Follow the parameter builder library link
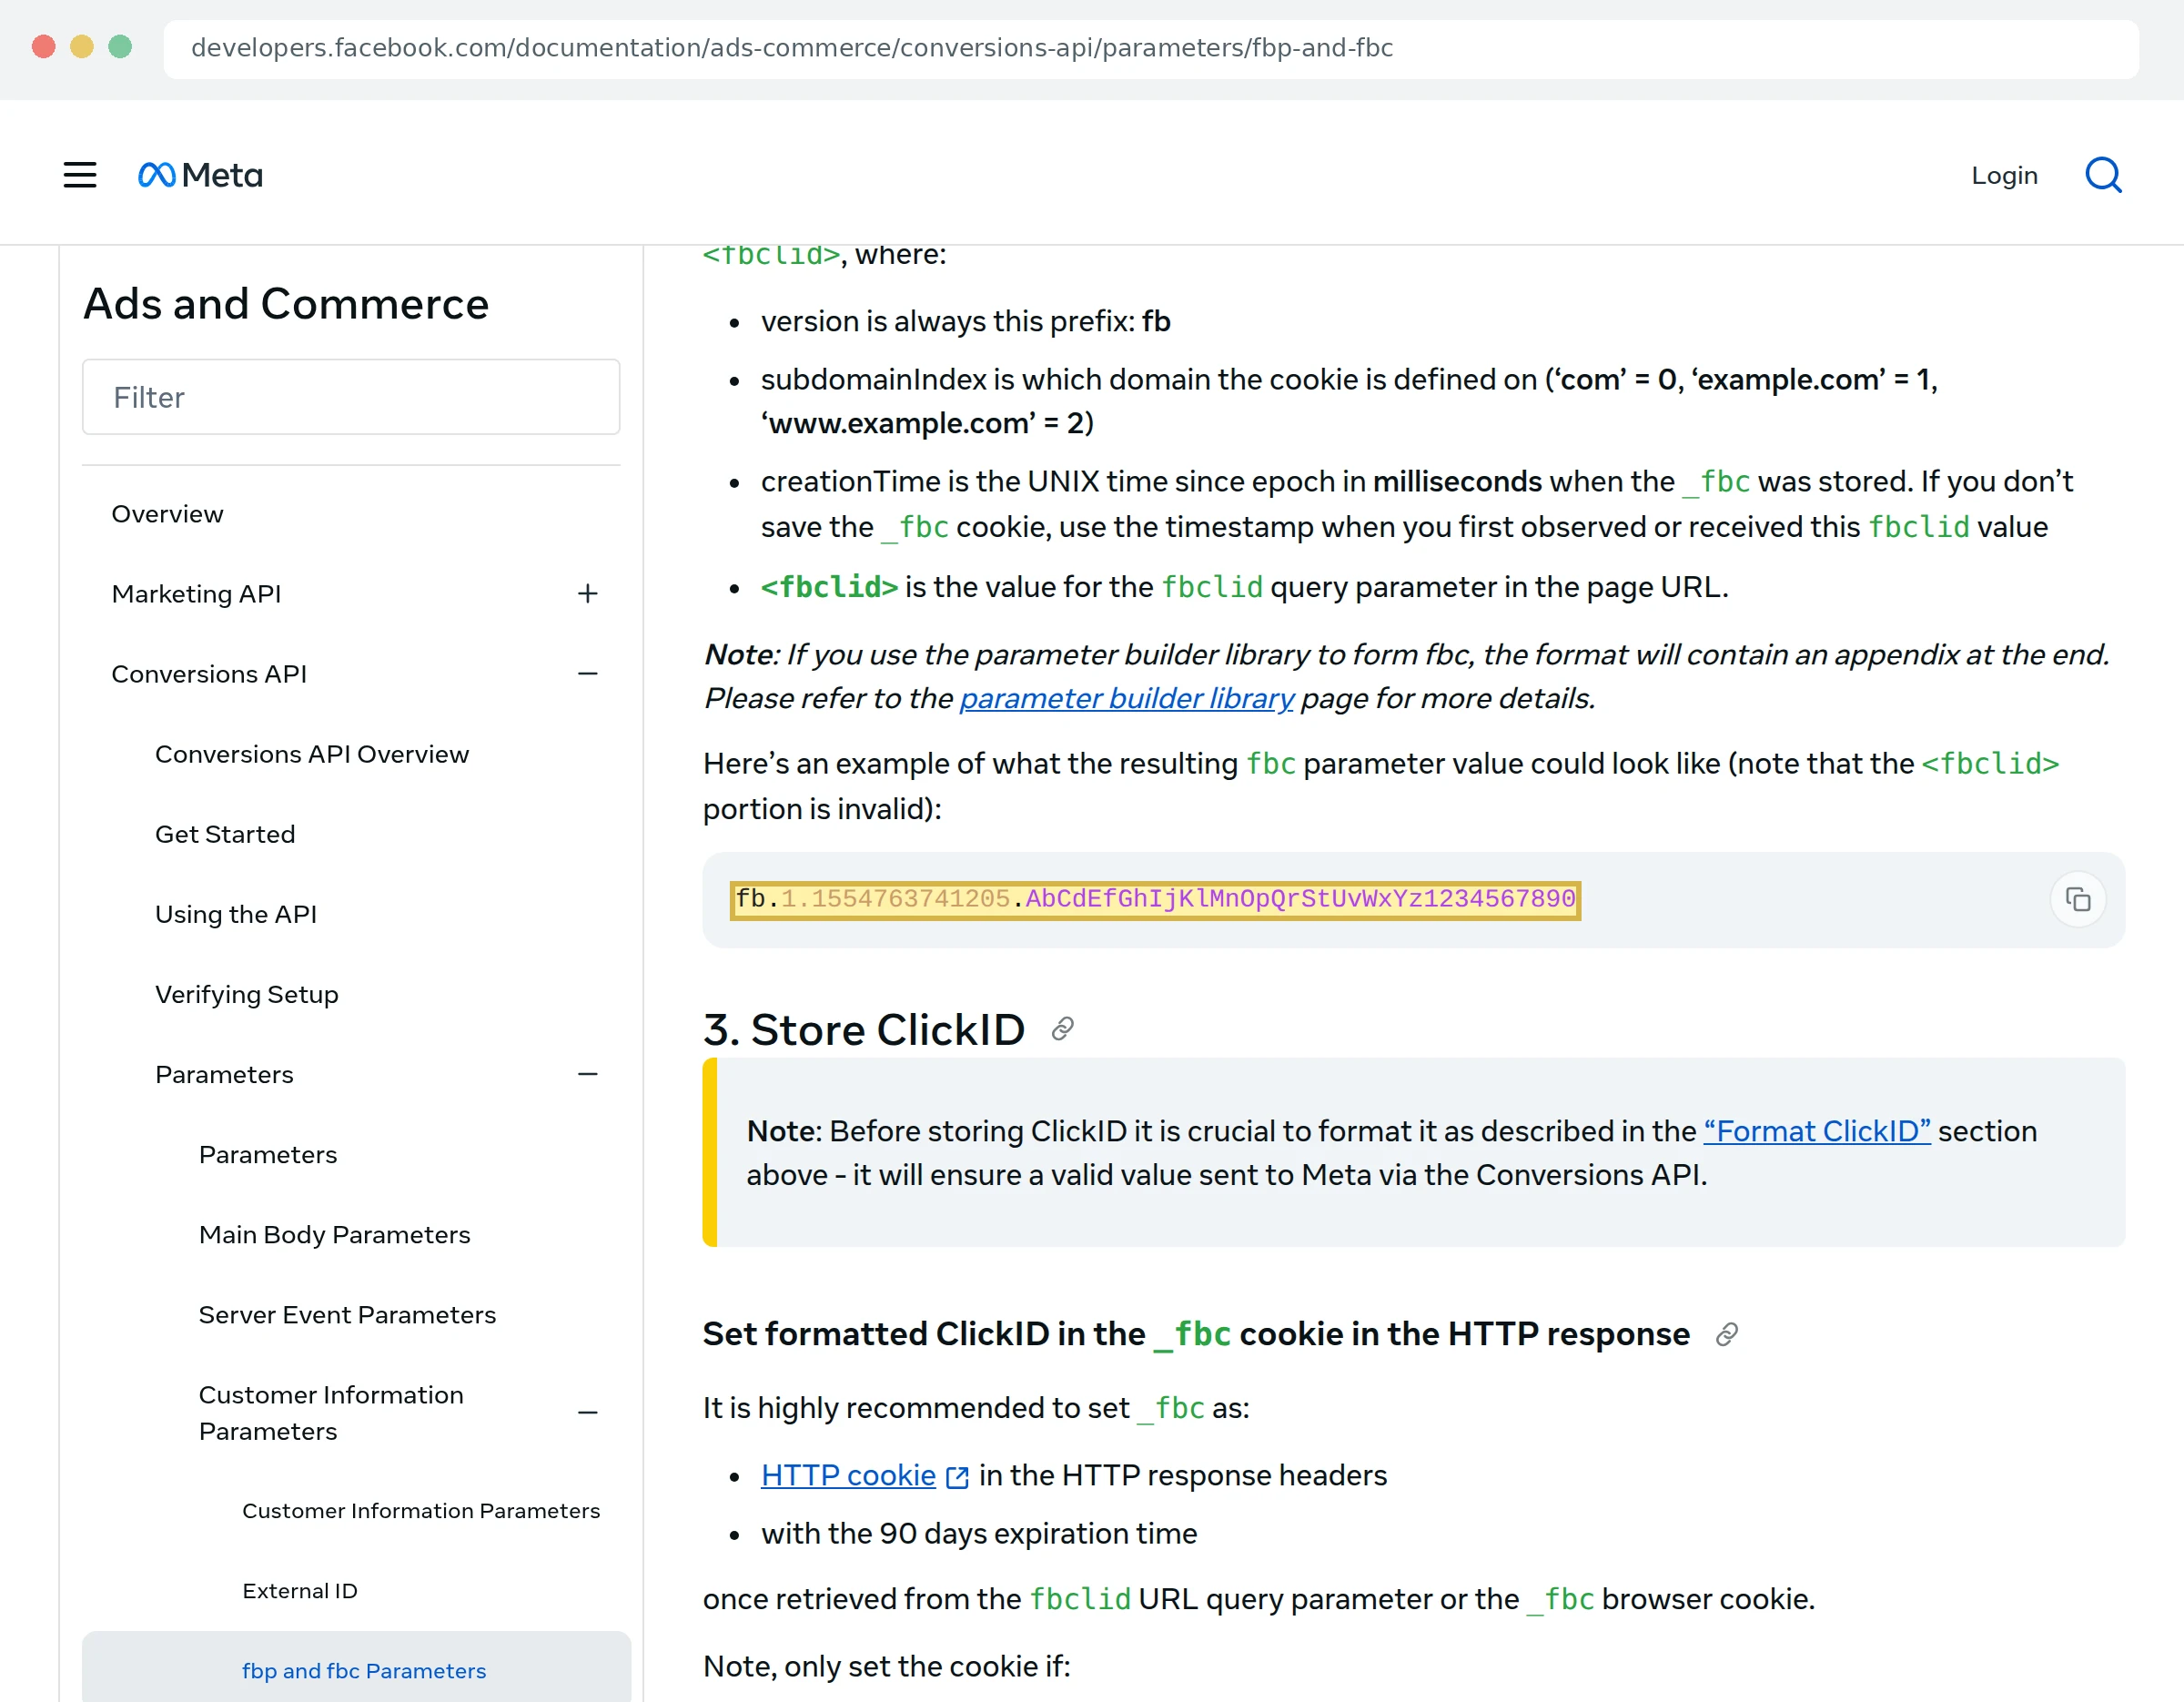 point(1126,698)
